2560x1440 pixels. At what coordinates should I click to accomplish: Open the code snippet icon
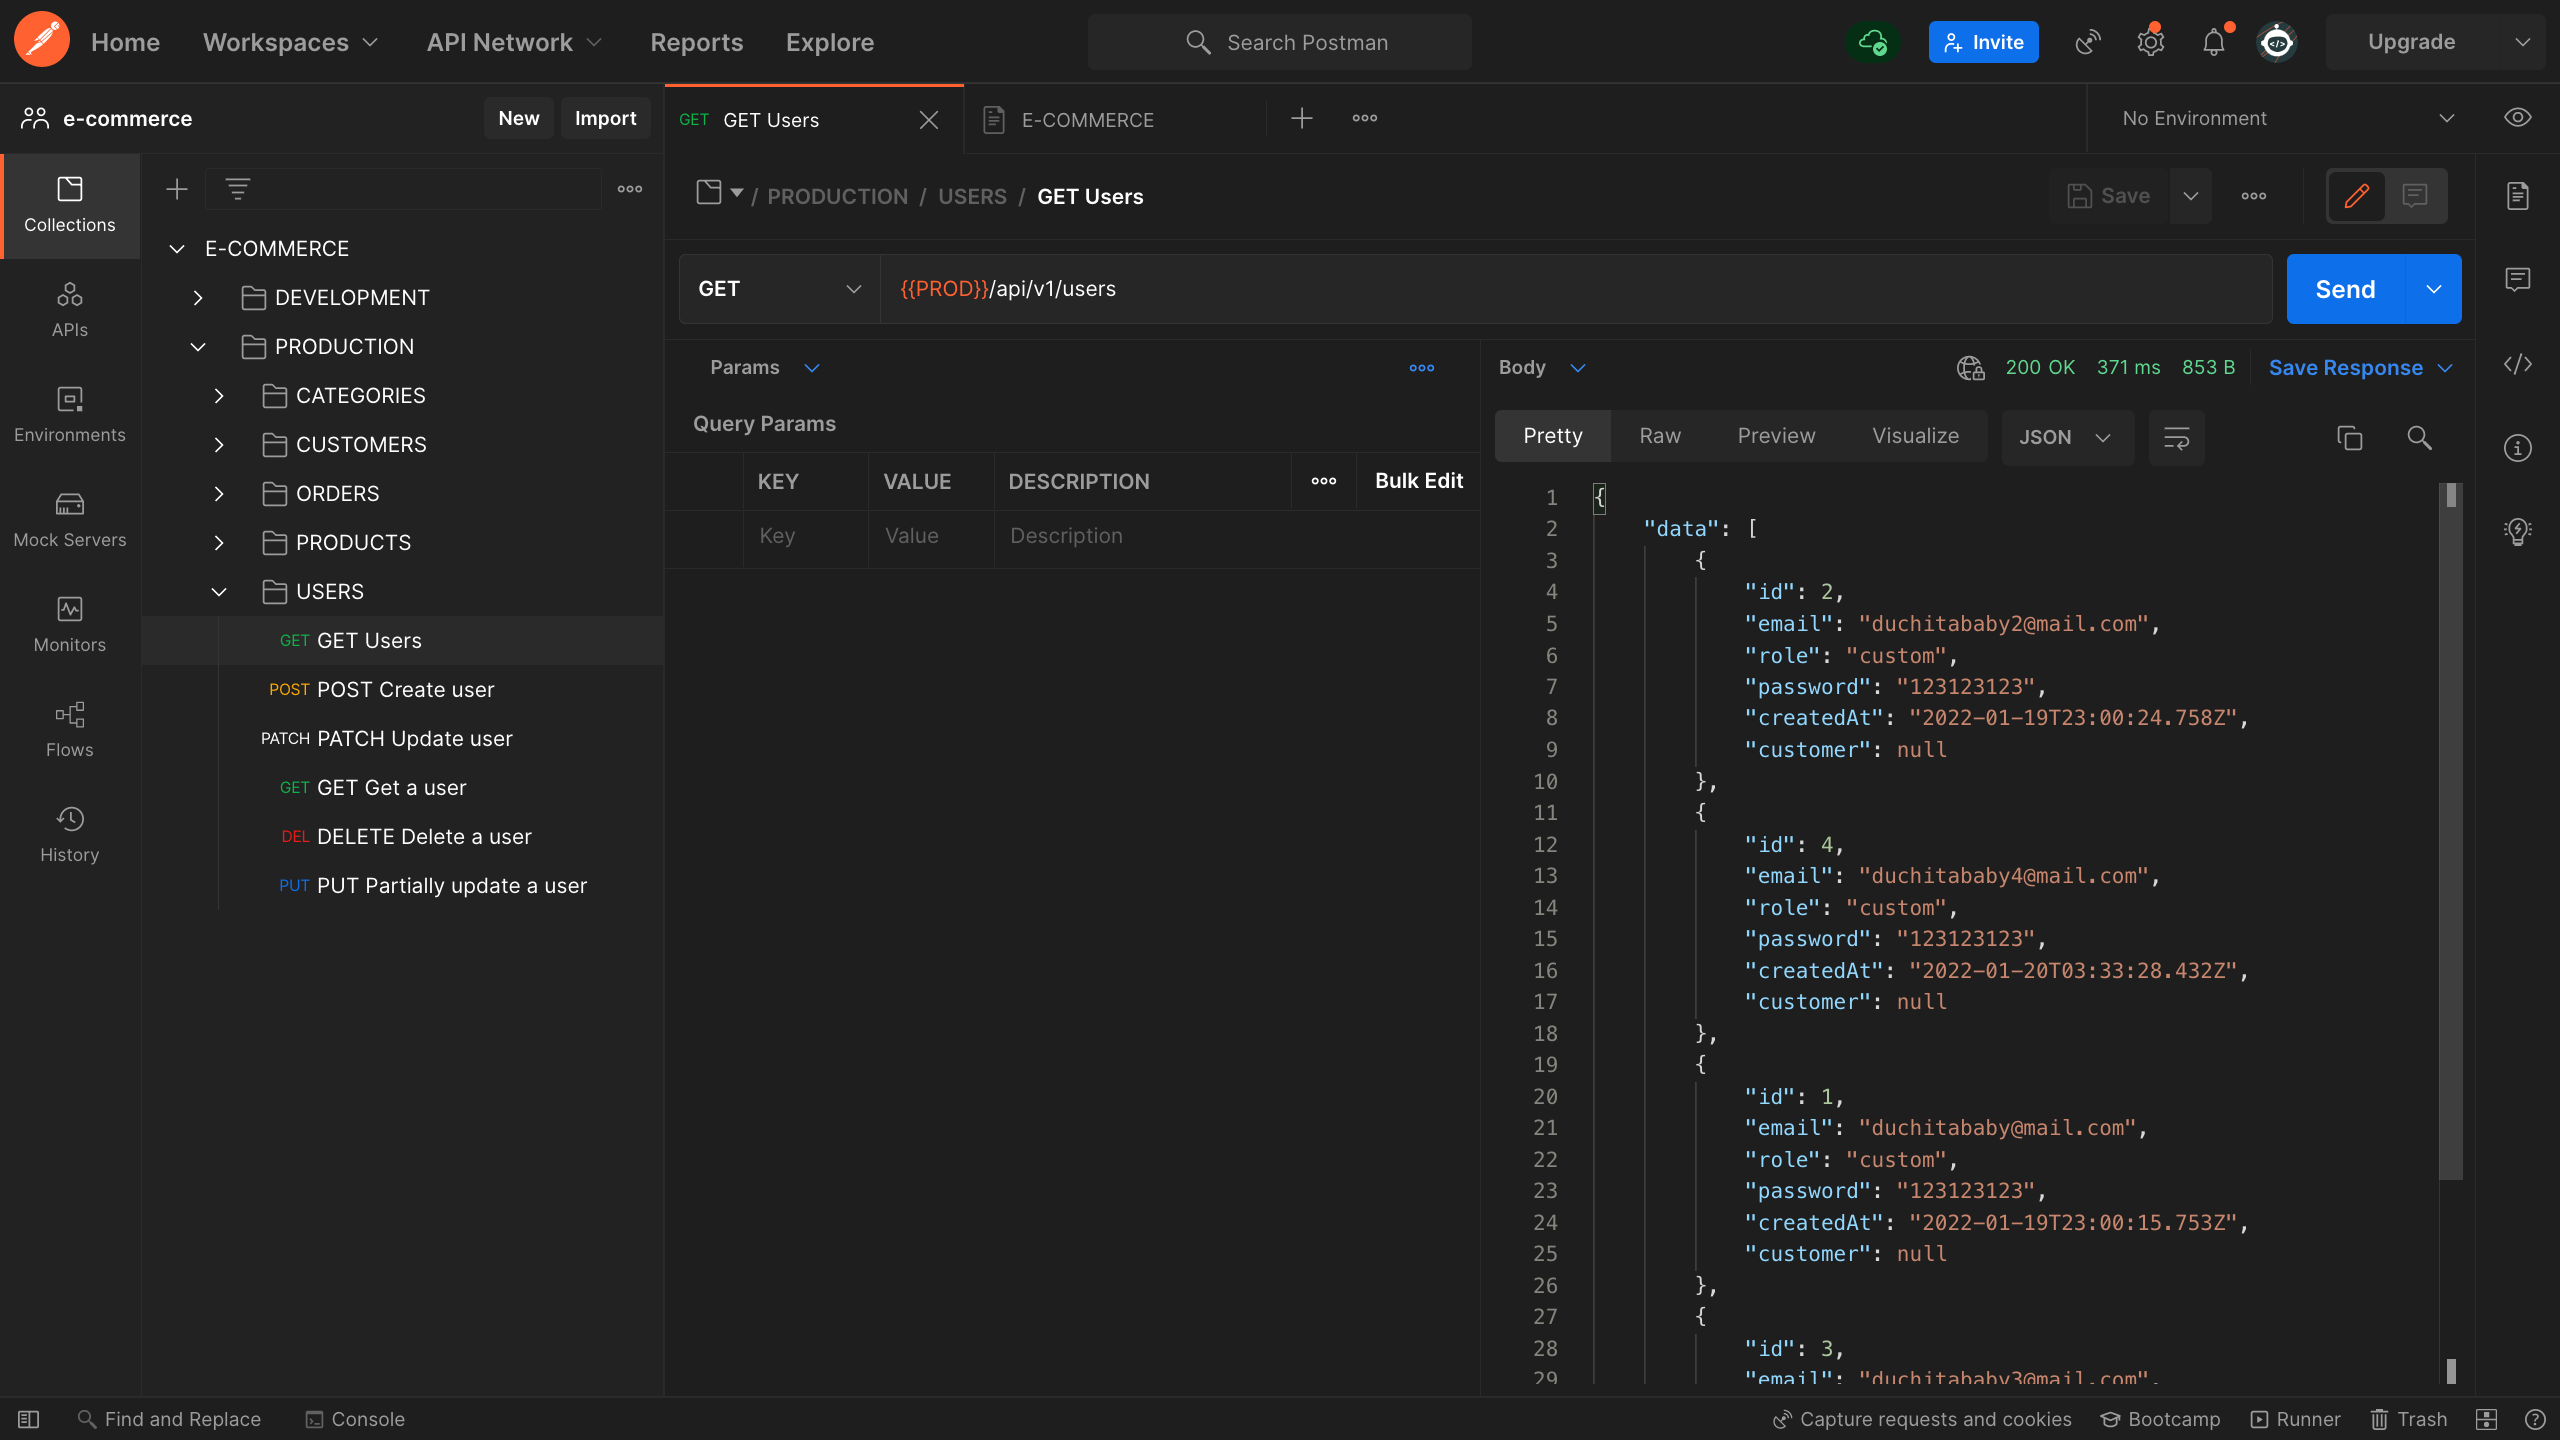(x=2518, y=364)
